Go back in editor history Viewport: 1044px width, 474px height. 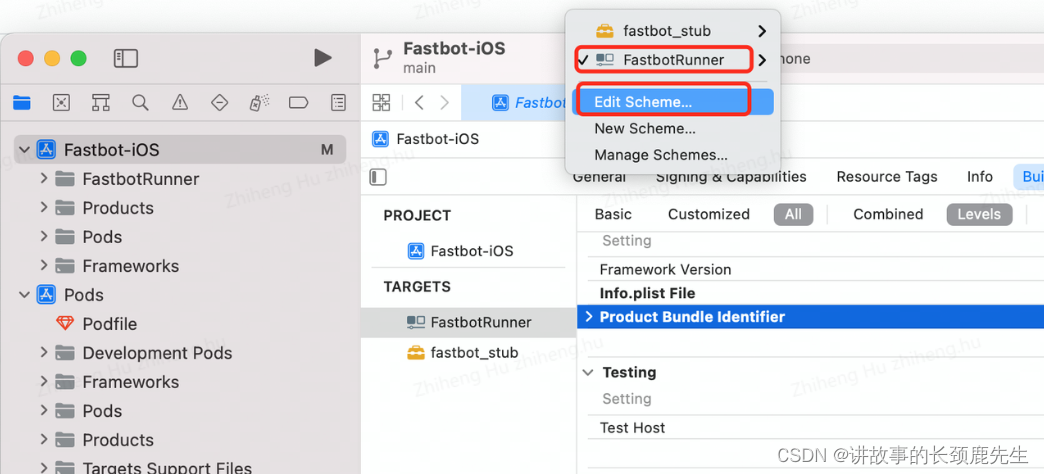[x=419, y=103]
